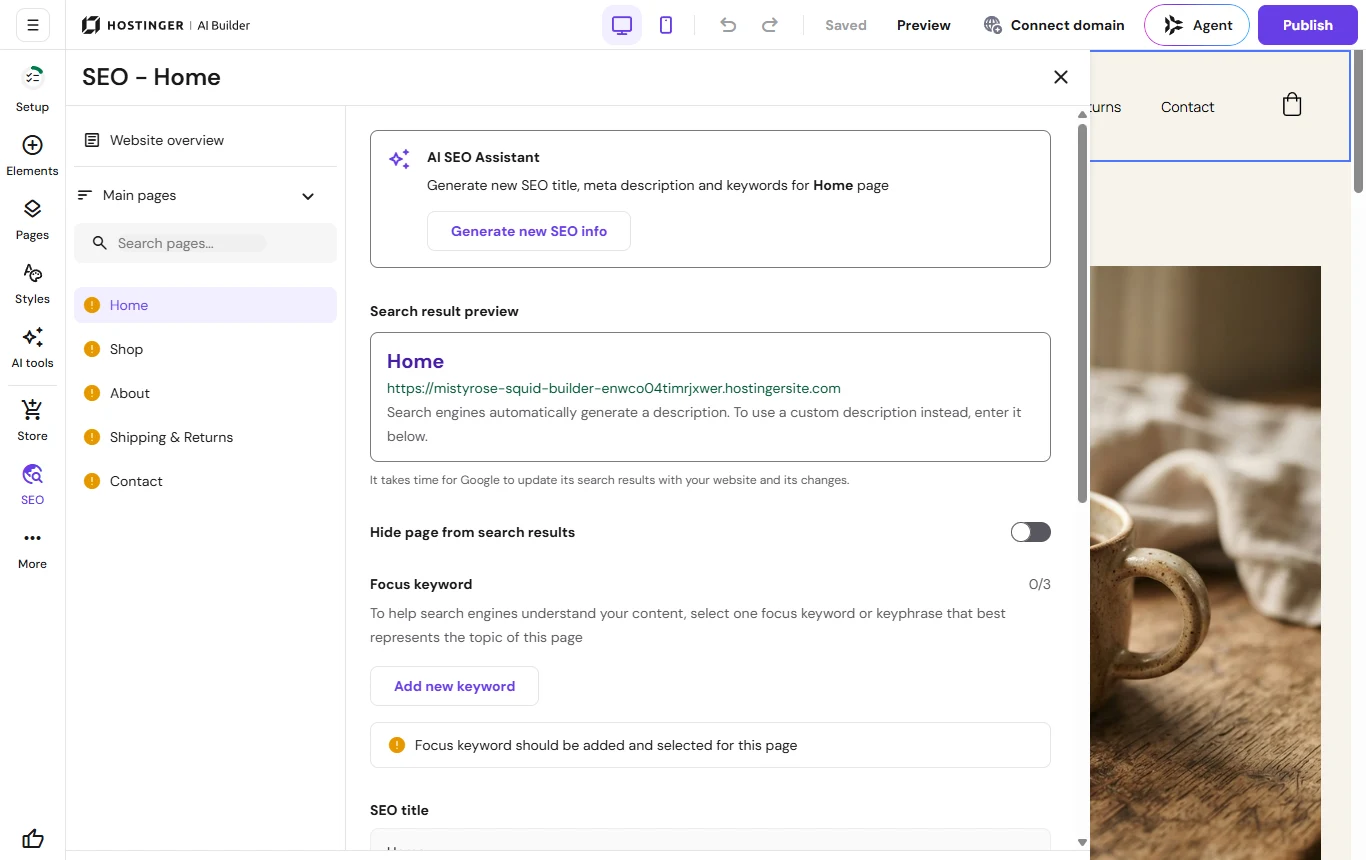
Task: Redo the last change
Action: pos(770,25)
